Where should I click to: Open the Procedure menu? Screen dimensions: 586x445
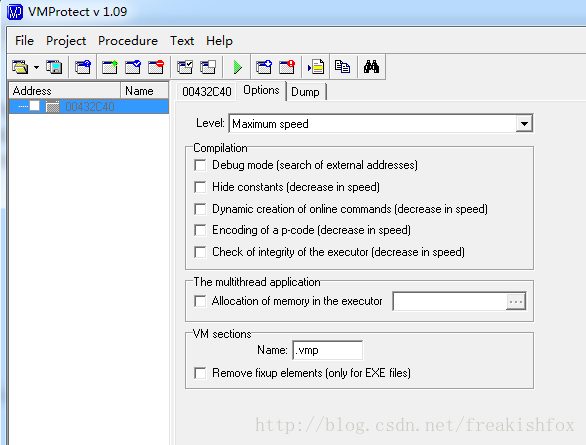pos(128,41)
